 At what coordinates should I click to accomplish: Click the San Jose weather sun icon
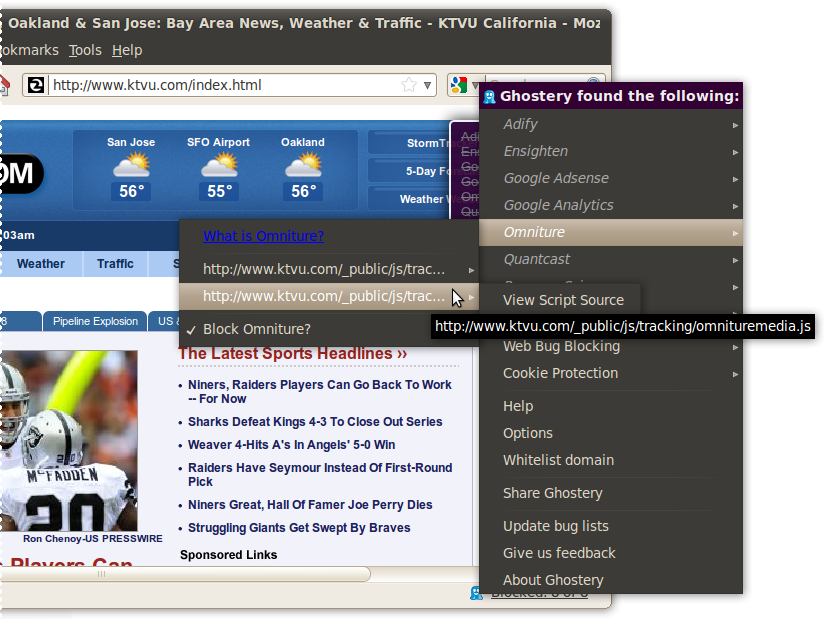click(132, 164)
